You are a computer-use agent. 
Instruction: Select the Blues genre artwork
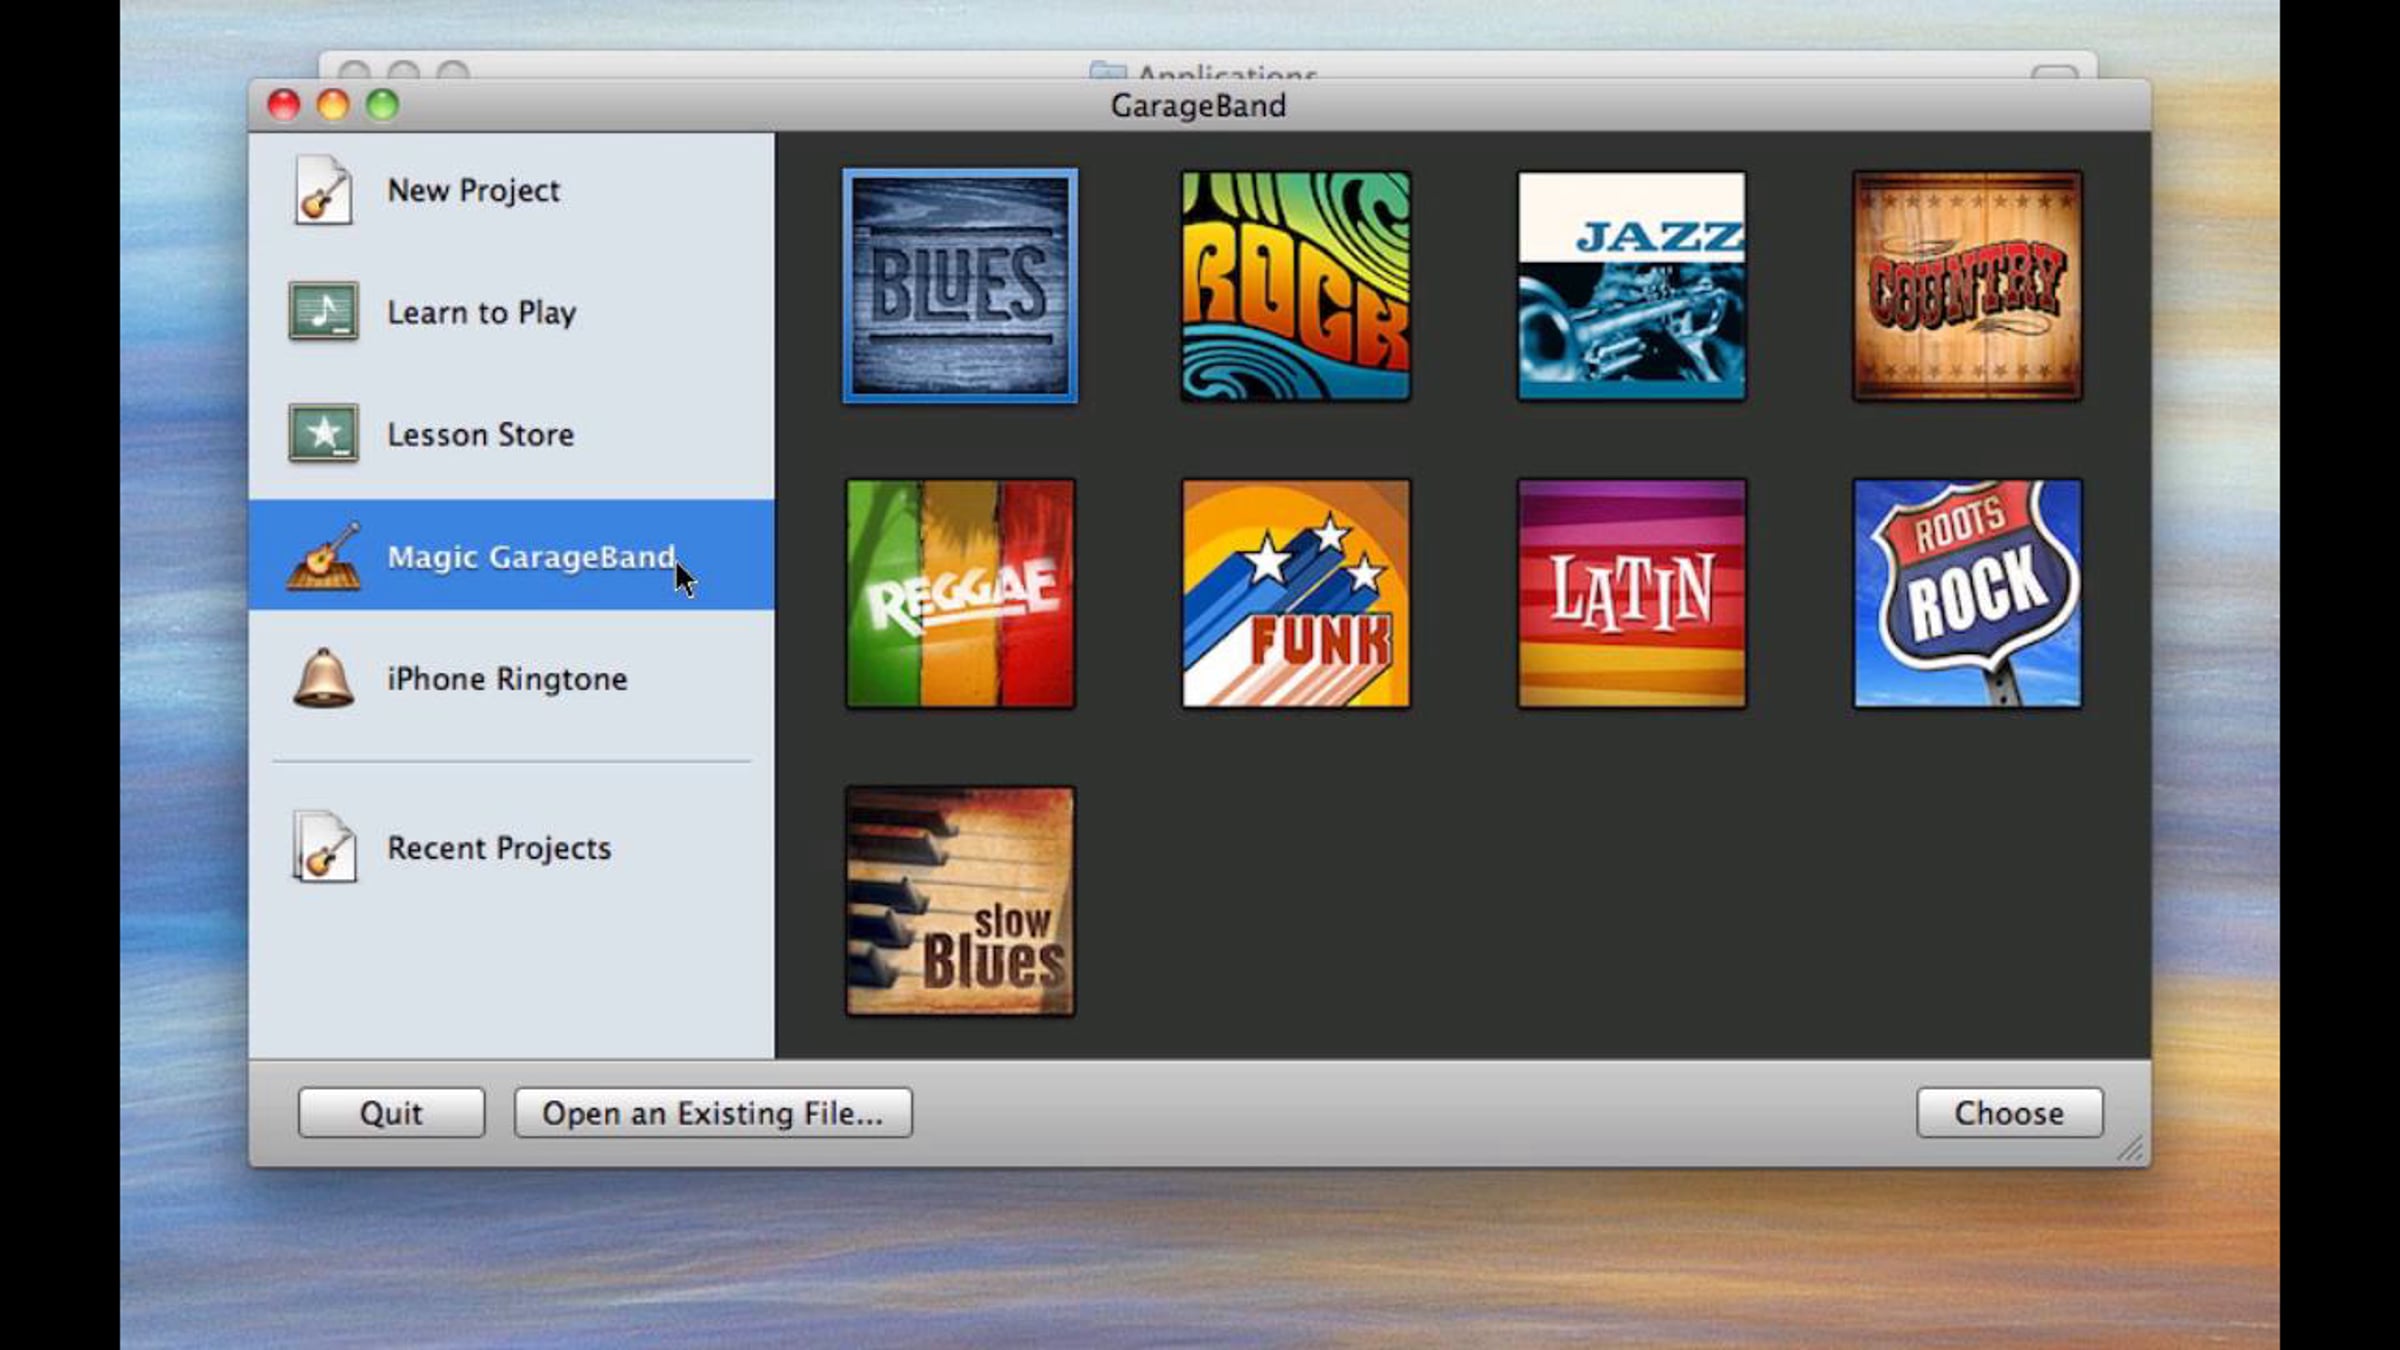[x=960, y=286]
